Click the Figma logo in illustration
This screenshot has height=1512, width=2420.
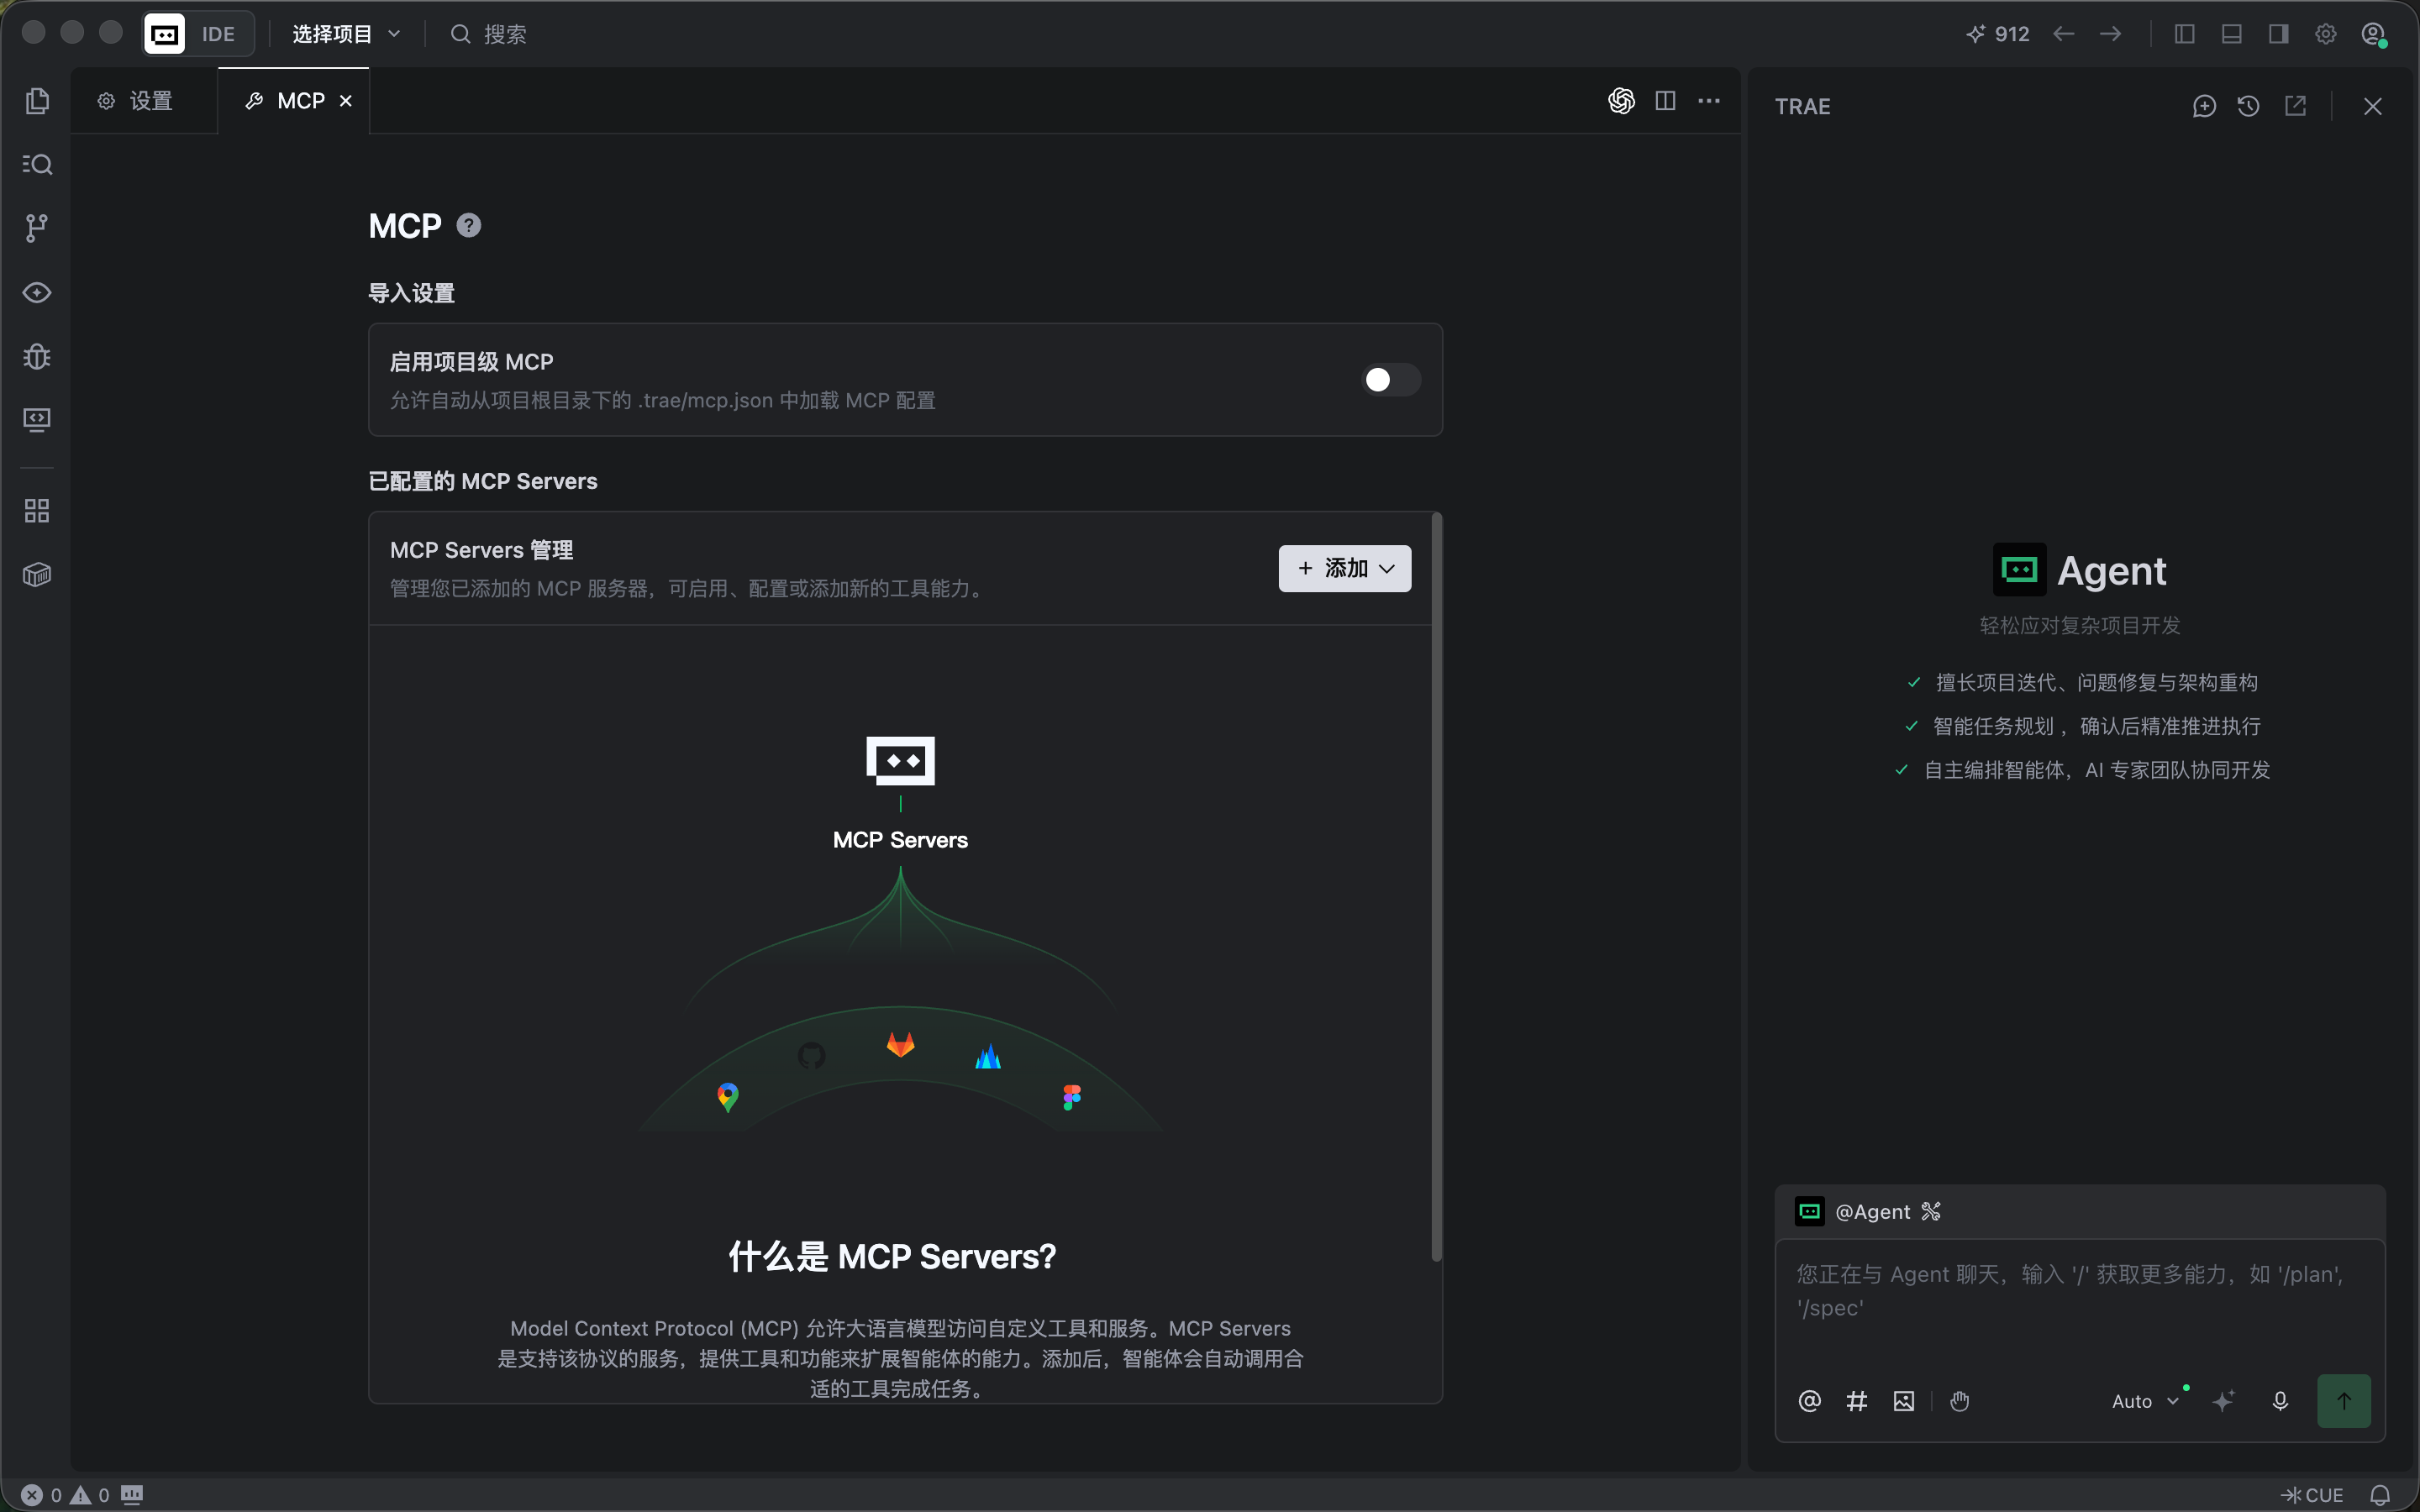pyautogui.click(x=1072, y=1097)
